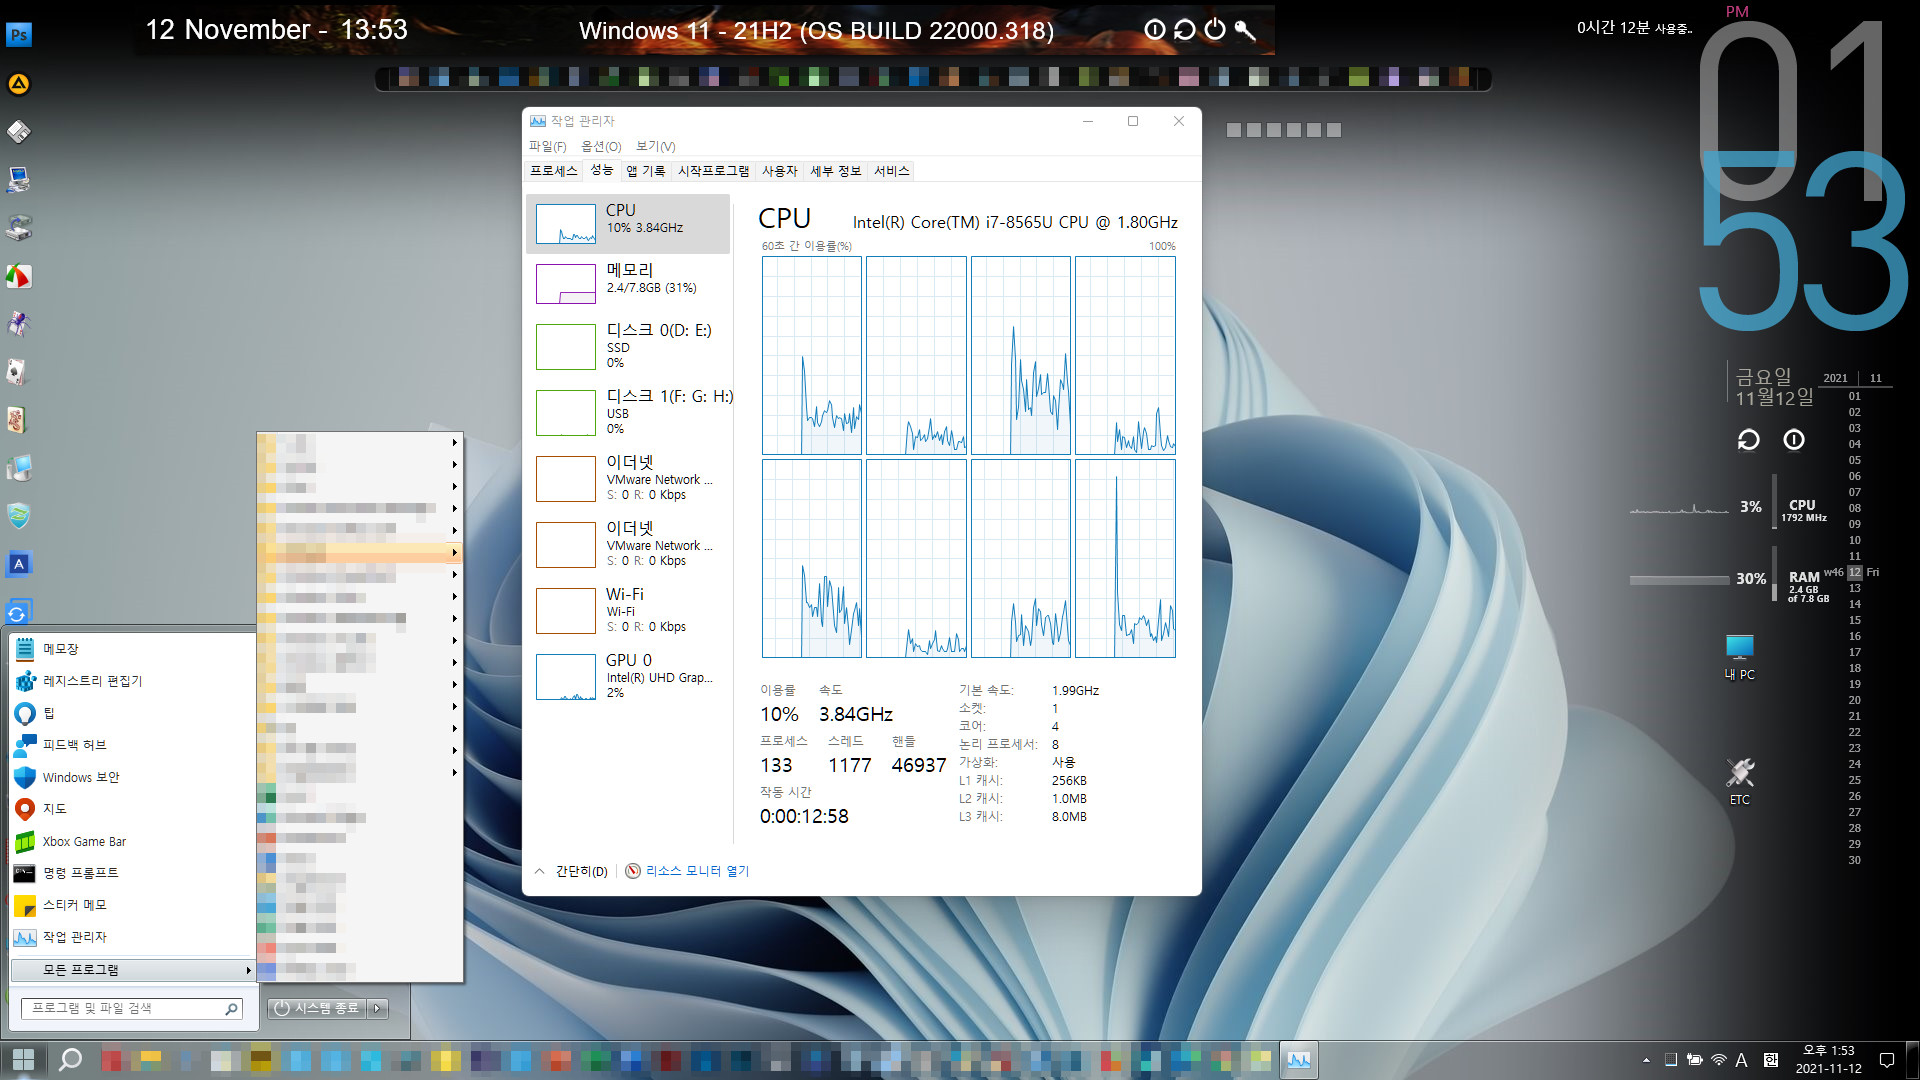
Task: Launch Registry Editor (레지스트리 편집기)
Action: 132,681
